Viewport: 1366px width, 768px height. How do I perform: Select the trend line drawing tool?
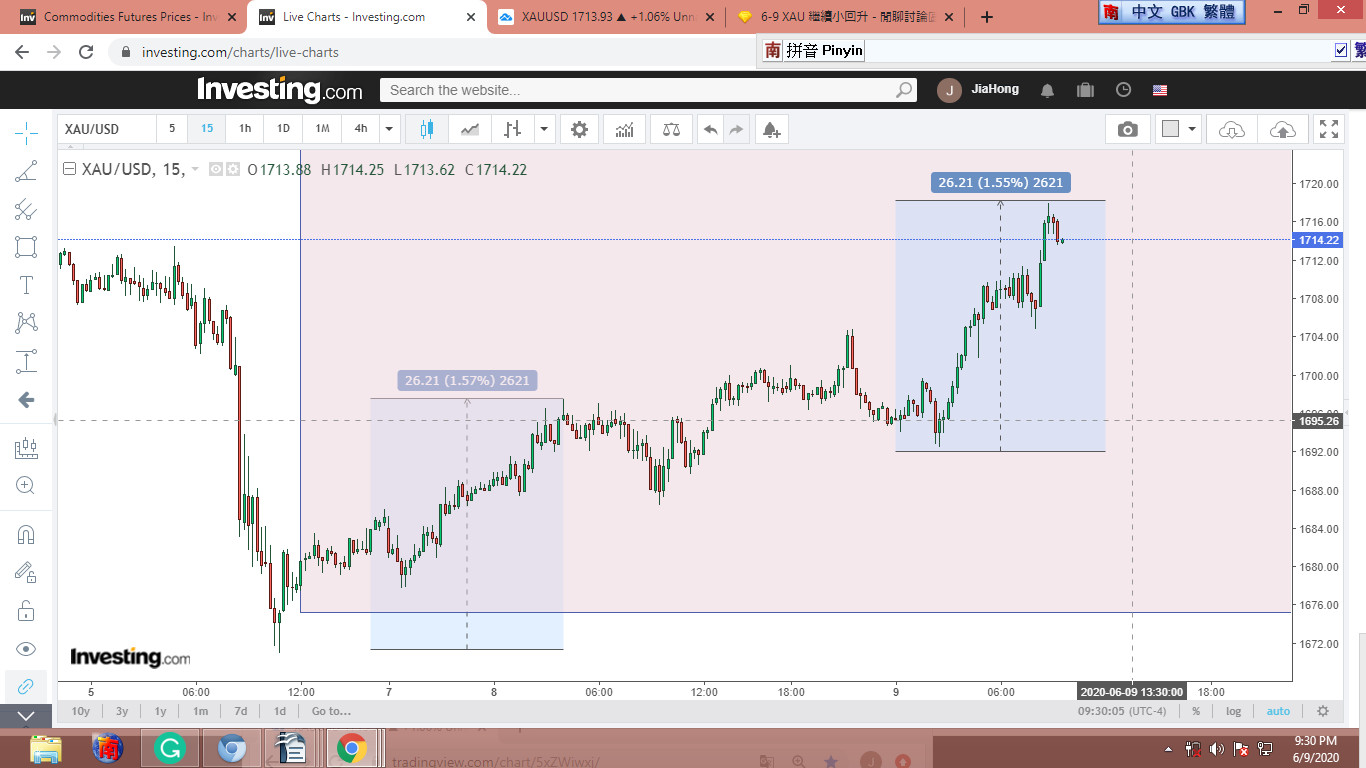[x=26, y=171]
